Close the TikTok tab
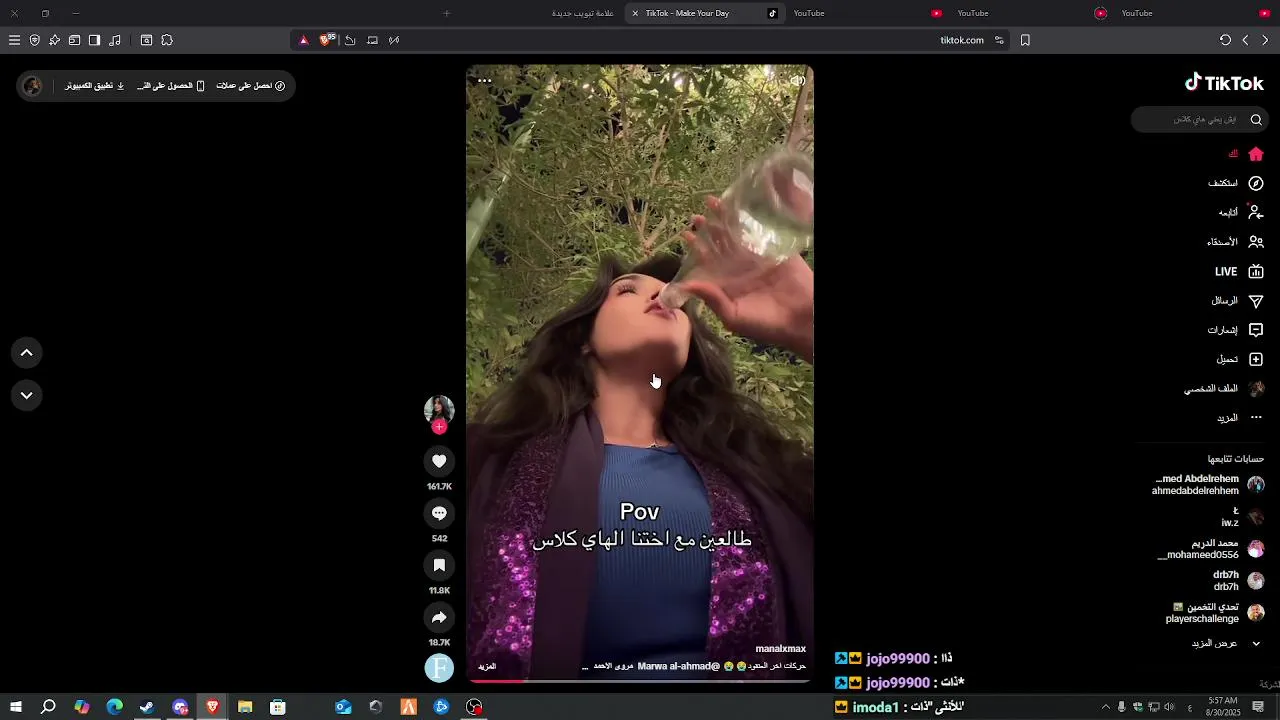1280x720 pixels. click(635, 13)
